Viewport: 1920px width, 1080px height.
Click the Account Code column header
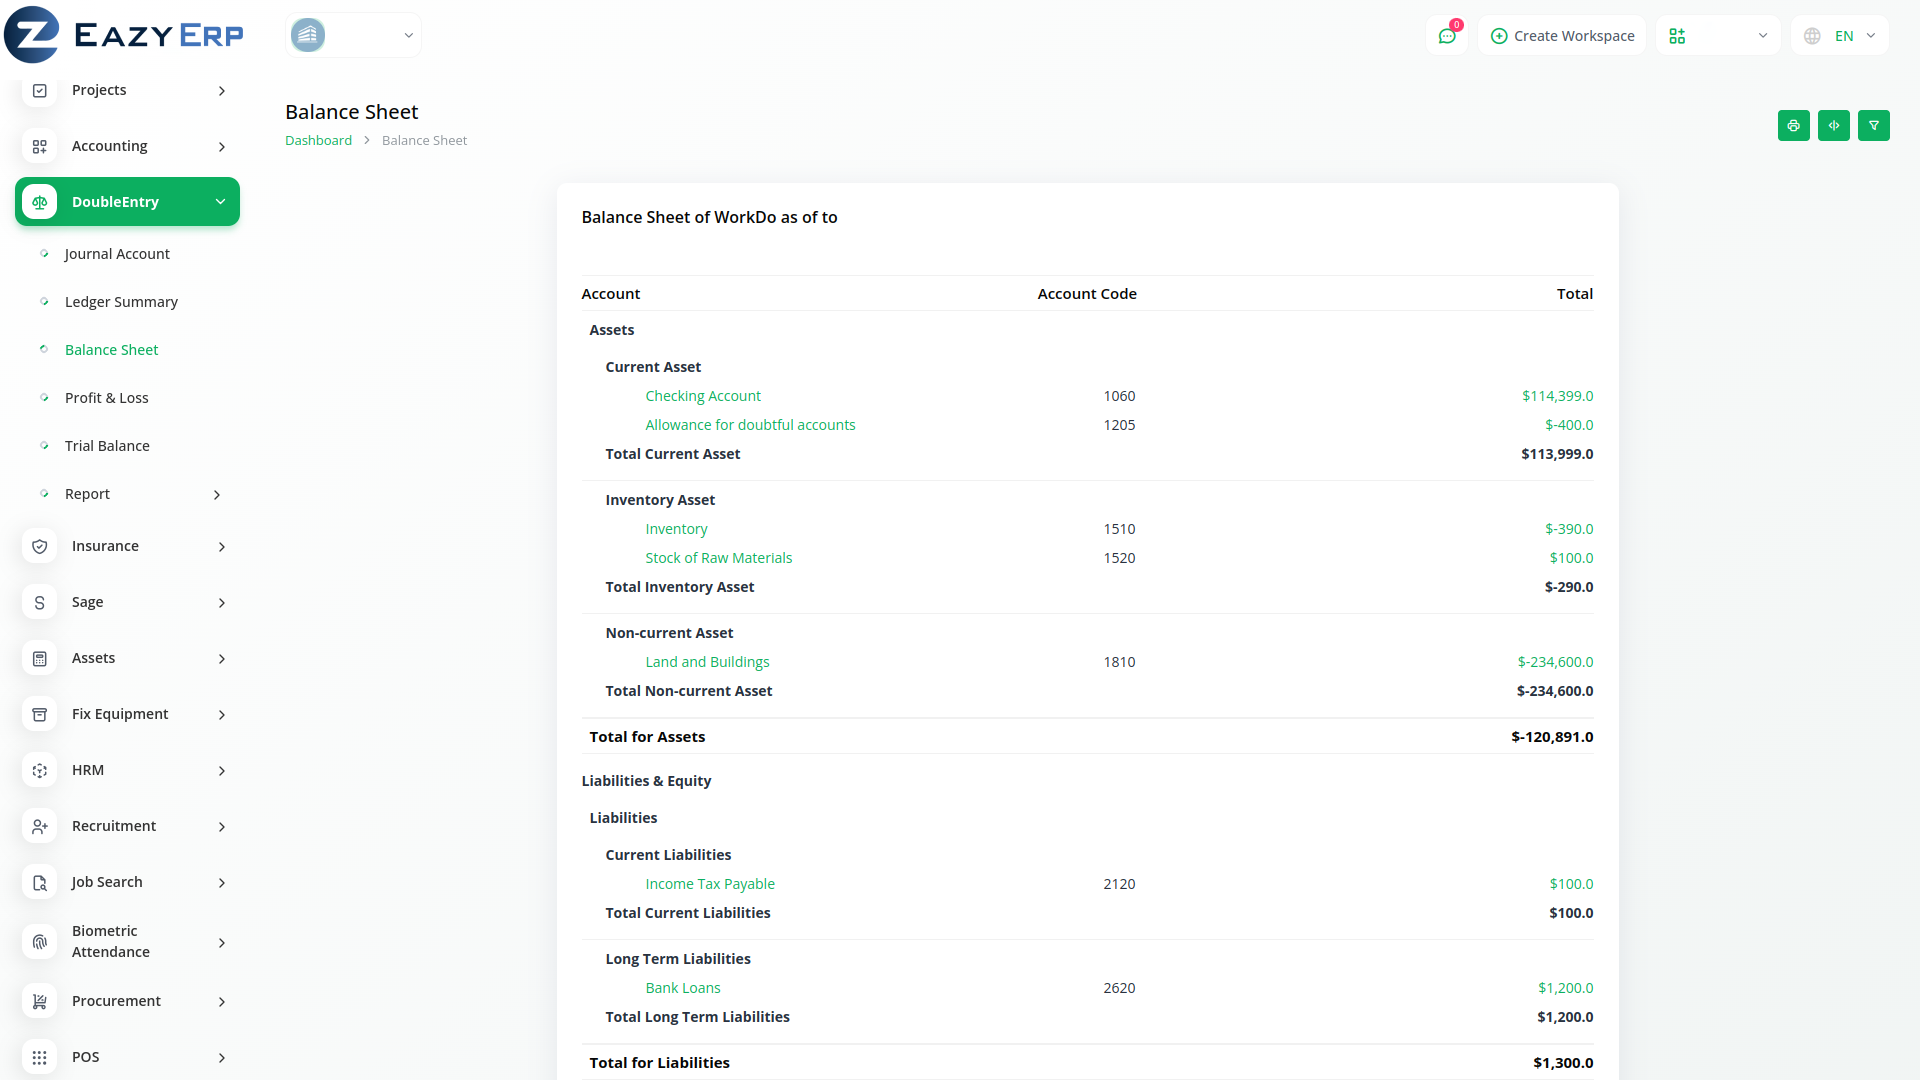1087,294
